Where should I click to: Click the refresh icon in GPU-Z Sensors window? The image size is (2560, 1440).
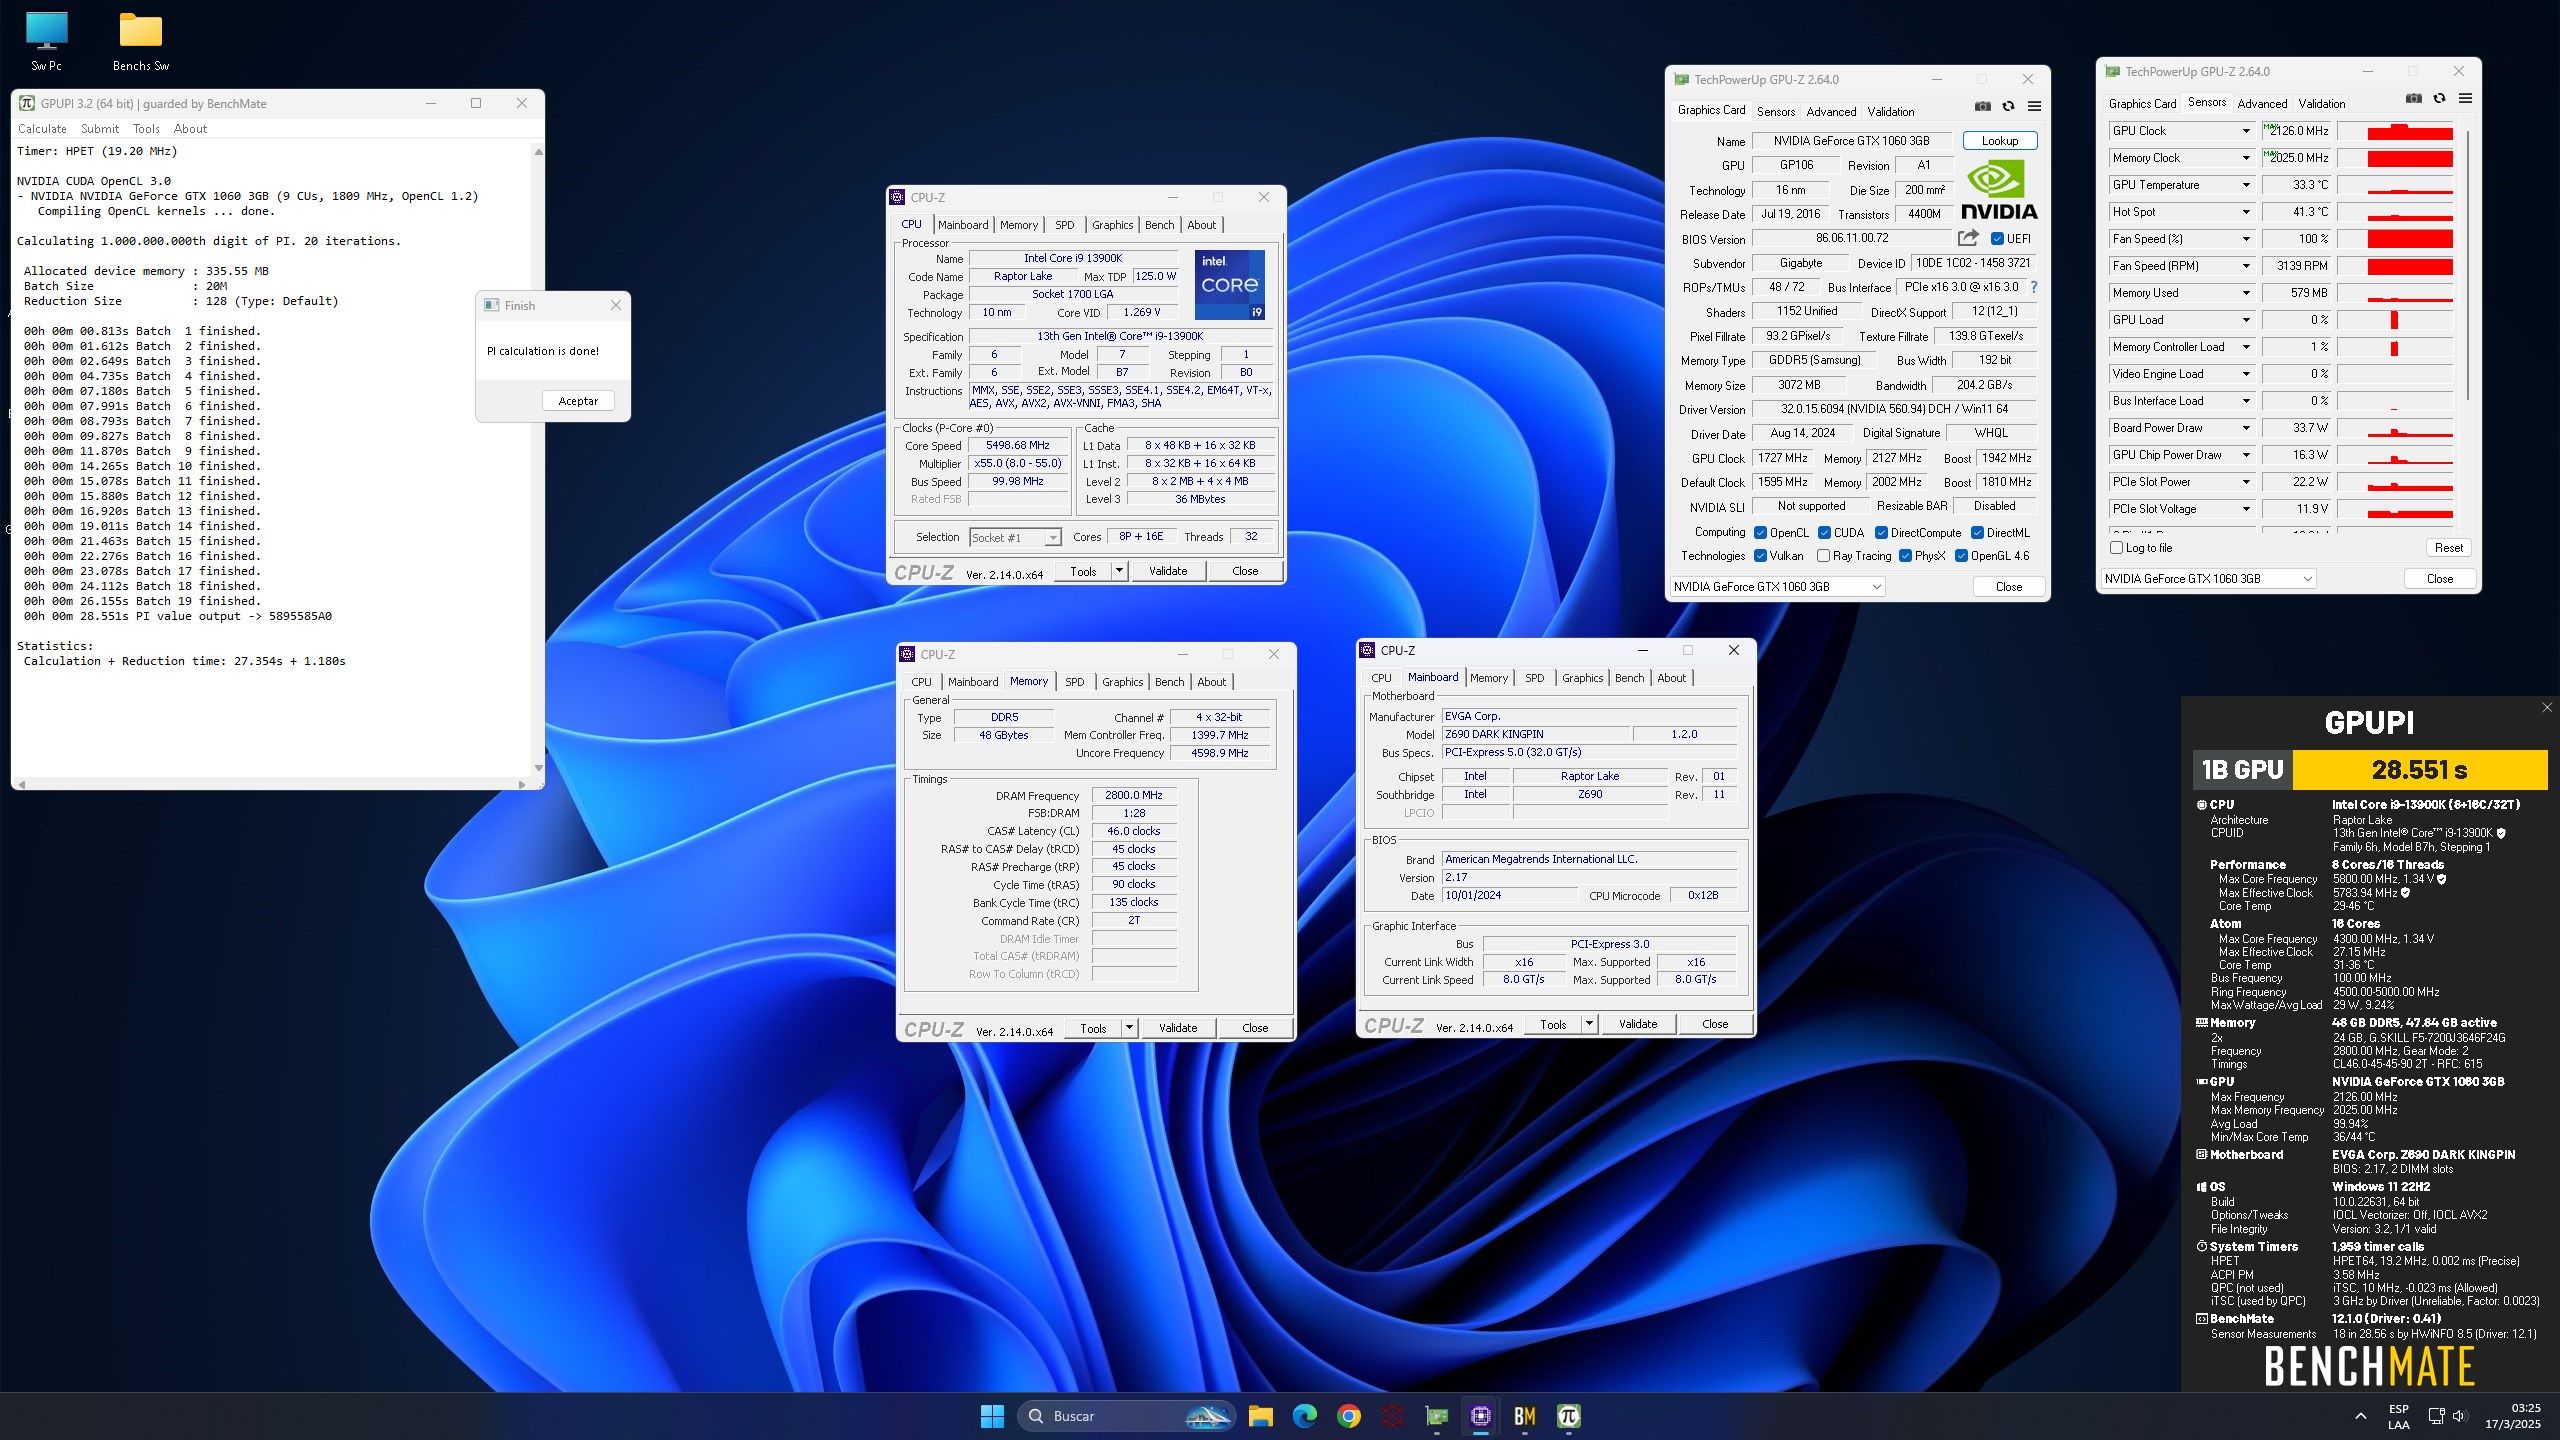(2439, 98)
